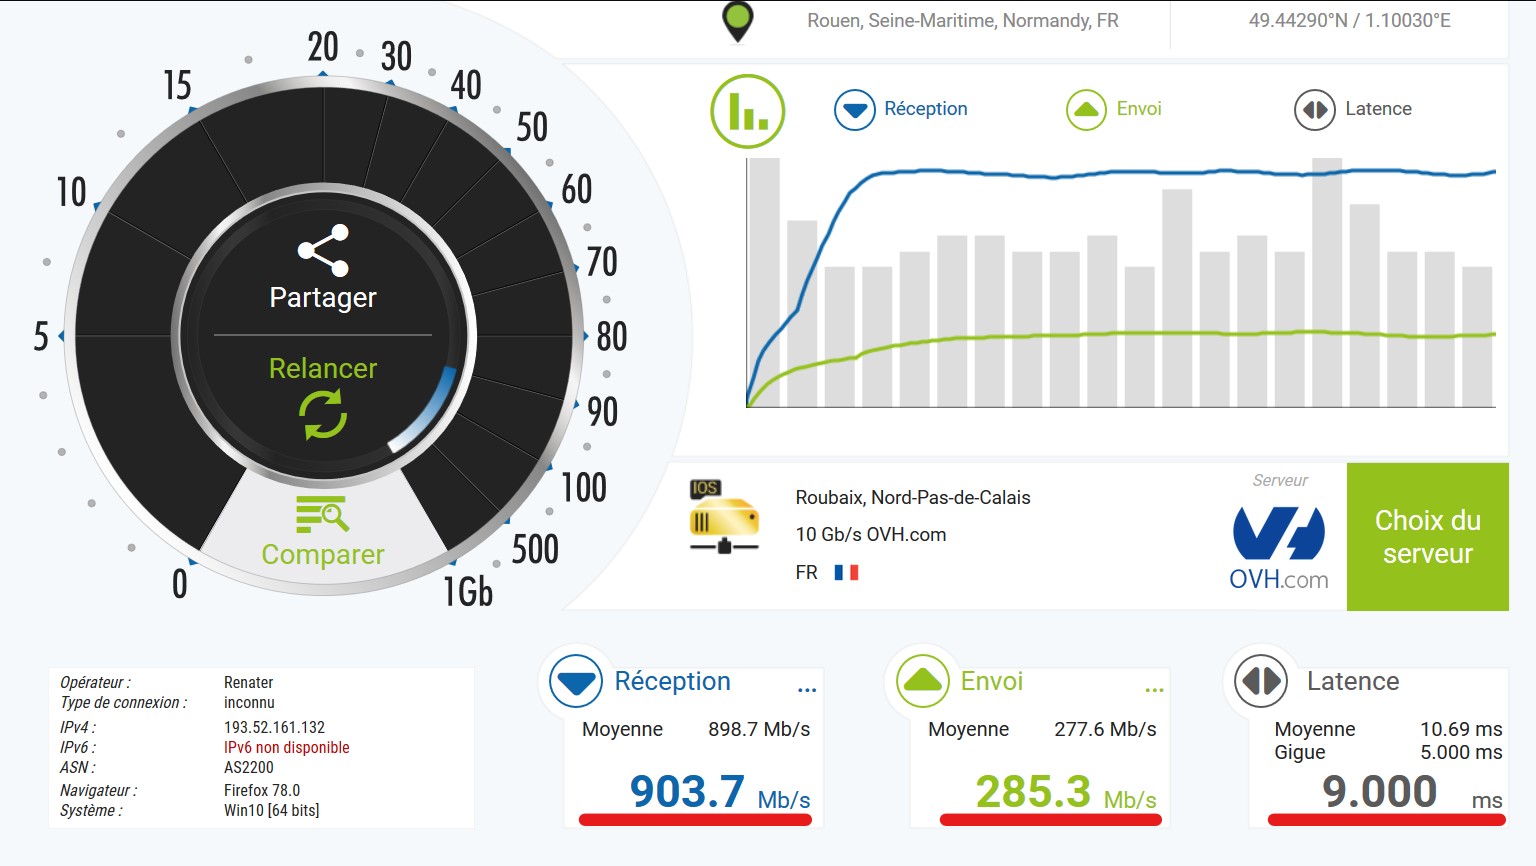1536x866 pixels.
Task: Expand Envoi details via three dots
Action: pyautogui.click(x=1154, y=690)
